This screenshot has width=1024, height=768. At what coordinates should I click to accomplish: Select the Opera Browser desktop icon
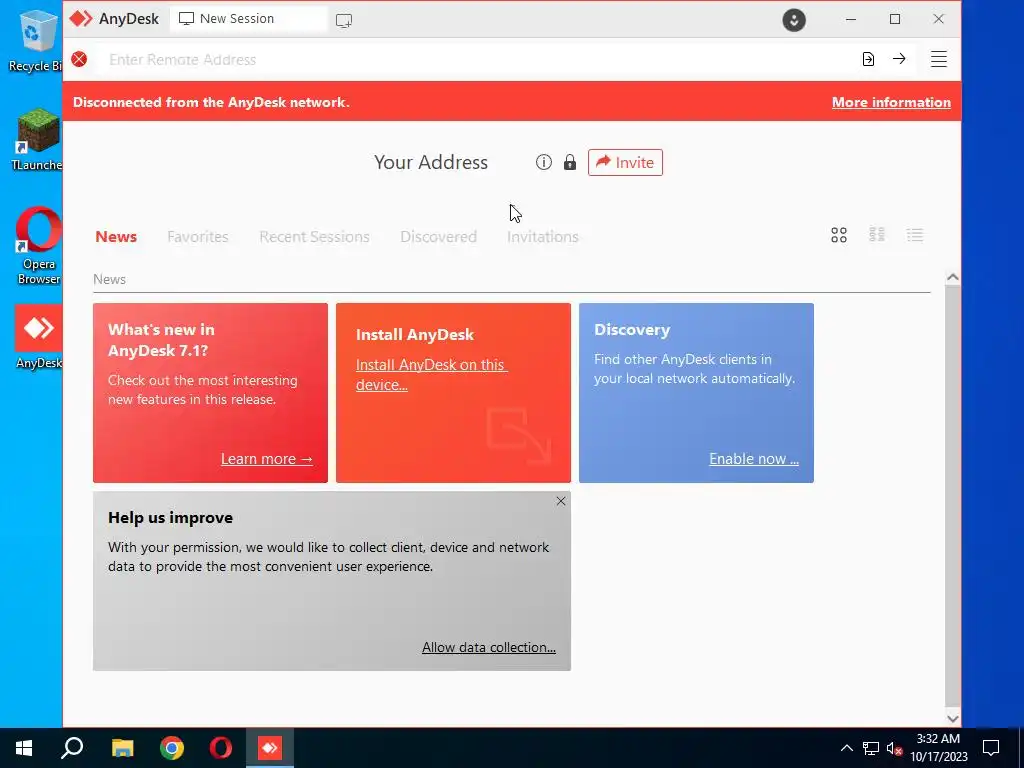38,246
